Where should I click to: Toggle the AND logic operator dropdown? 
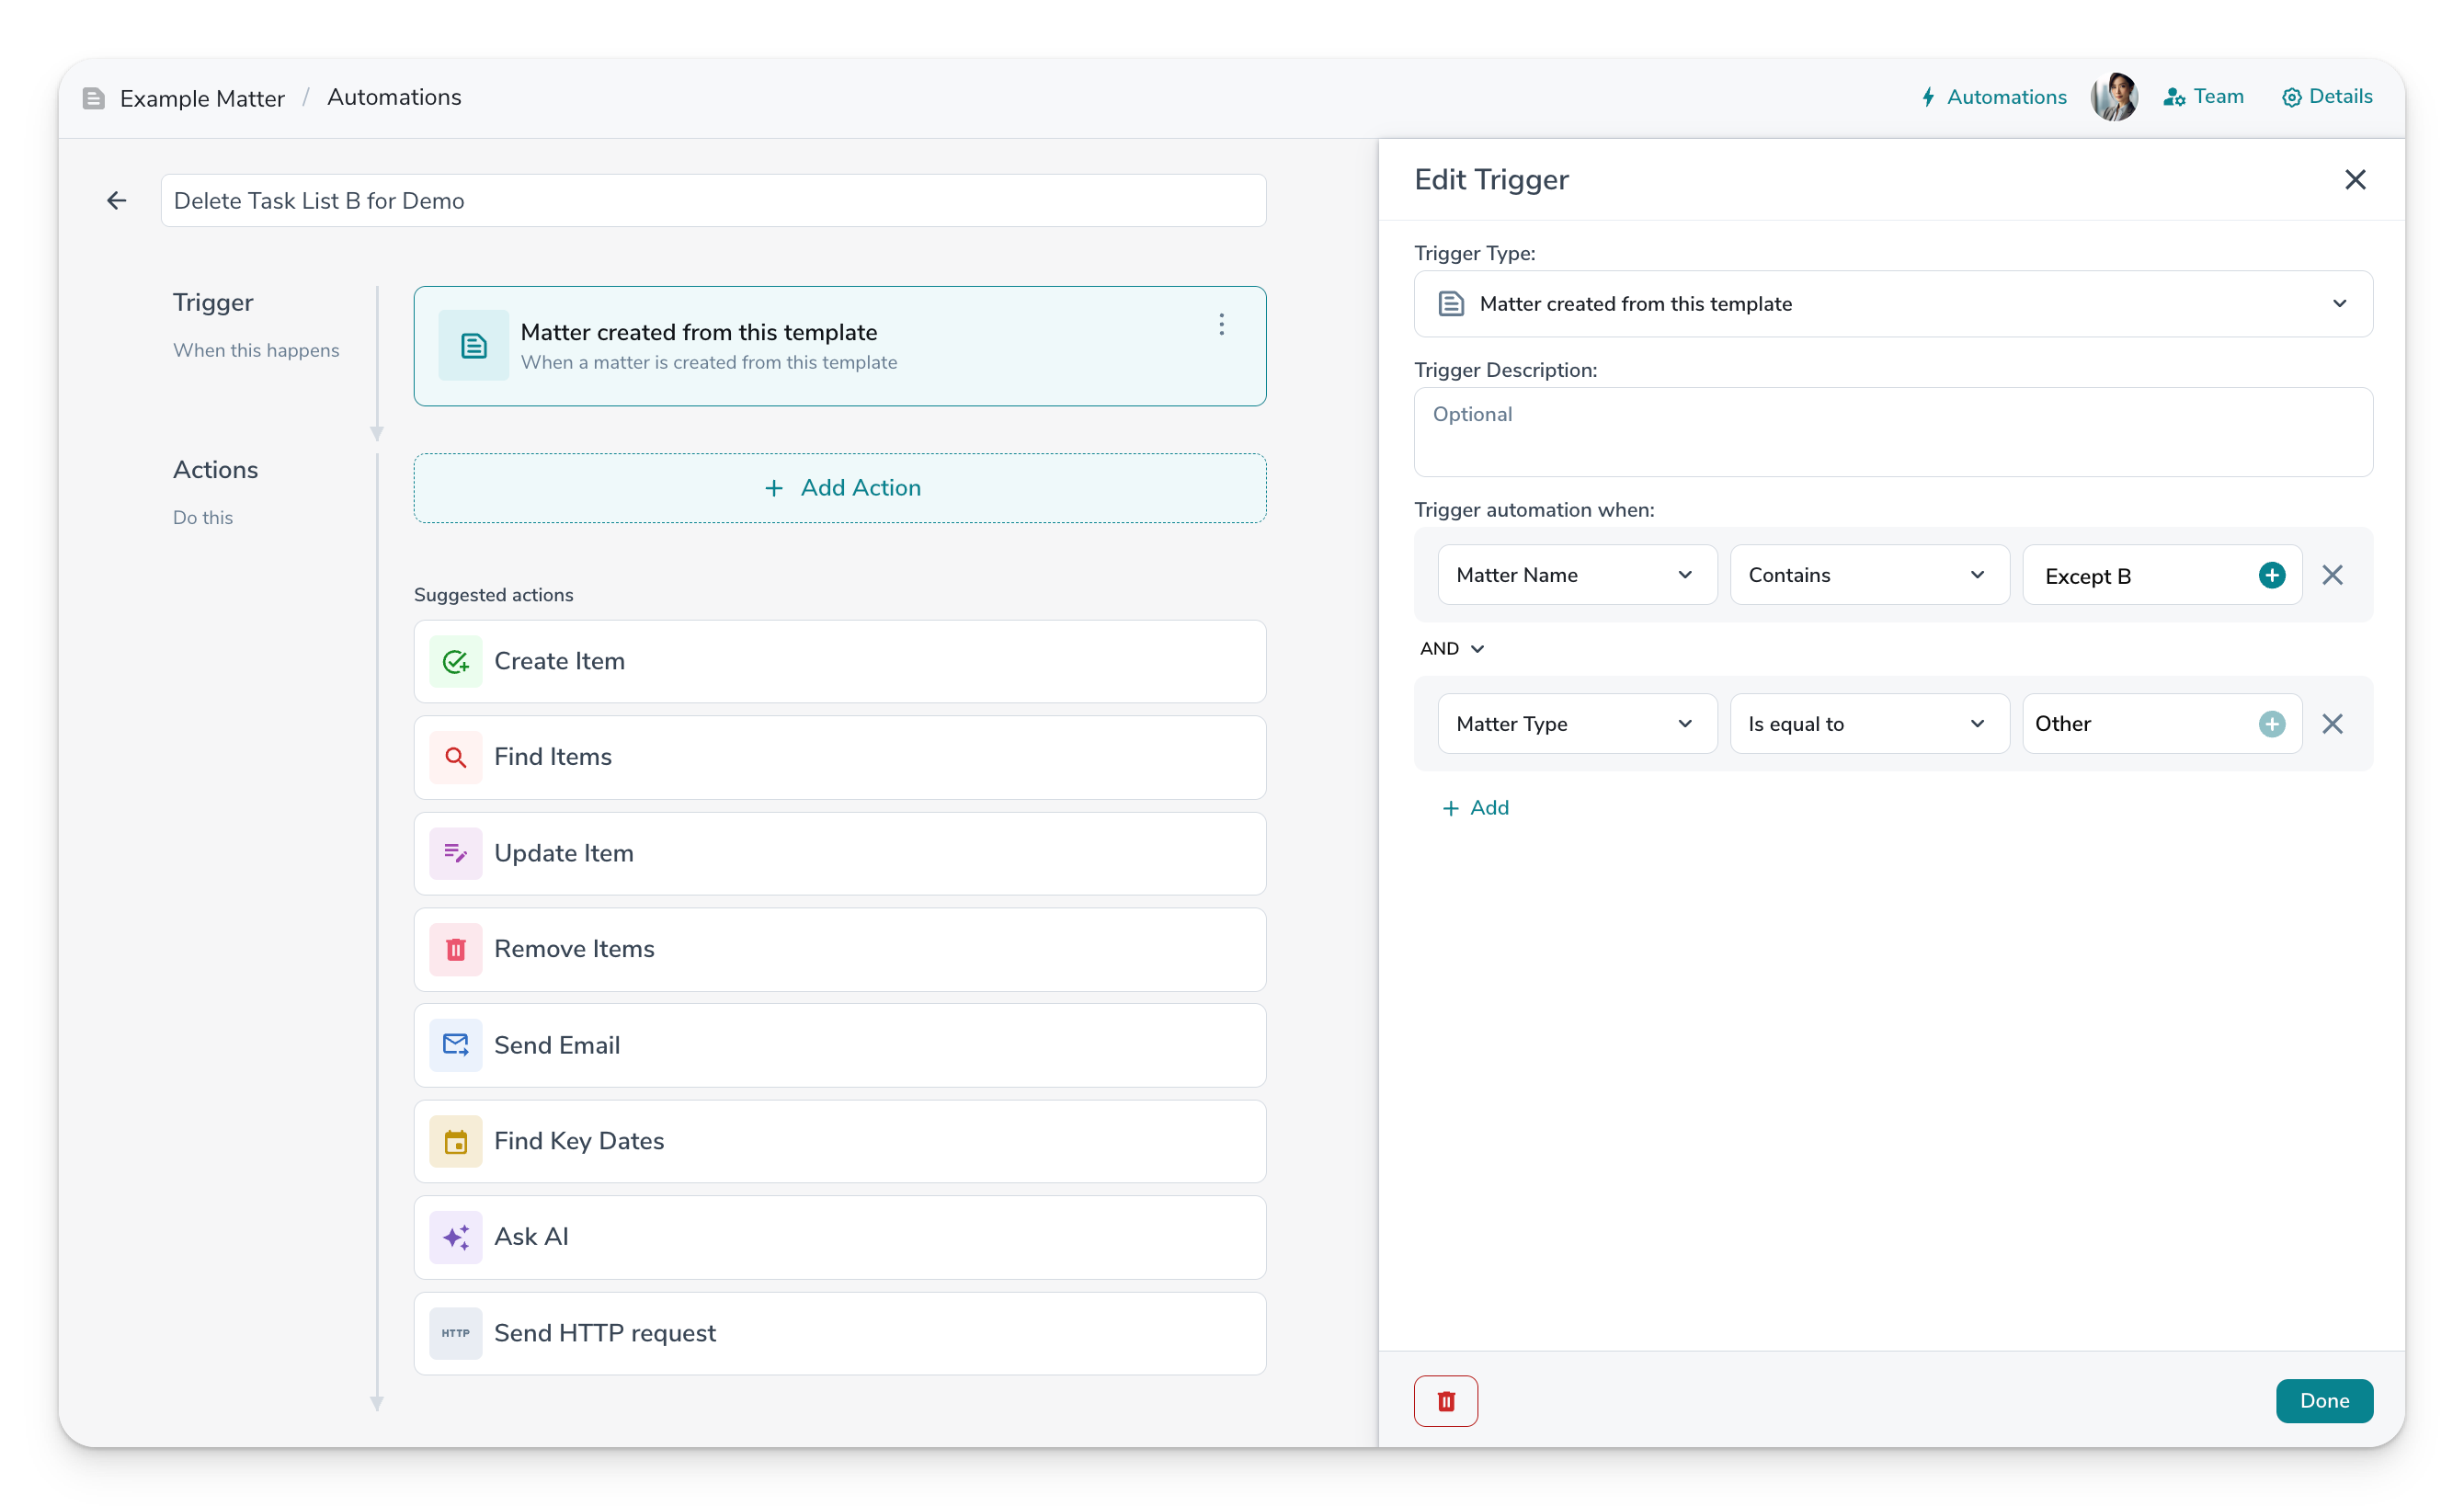click(x=1451, y=649)
